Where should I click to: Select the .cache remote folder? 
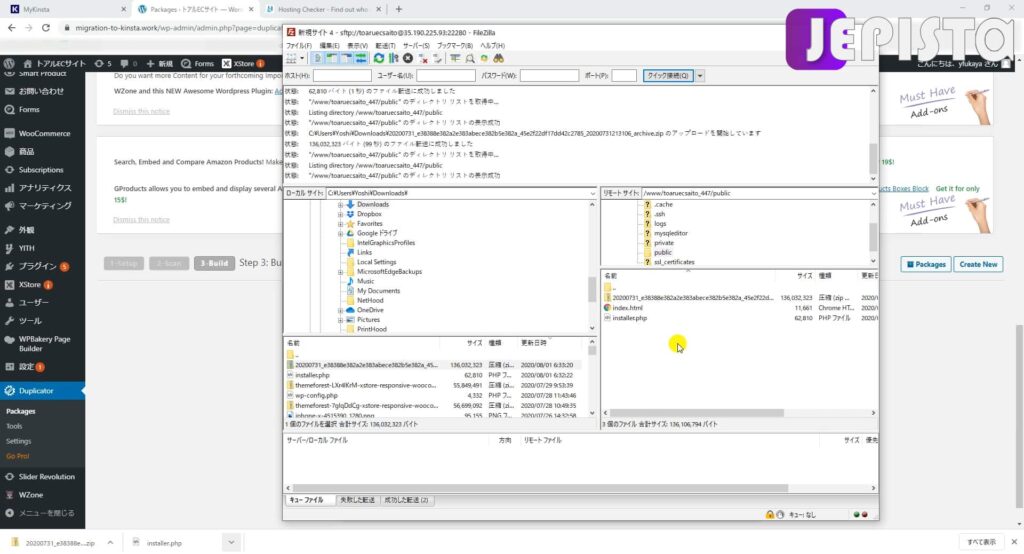click(663, 204)
